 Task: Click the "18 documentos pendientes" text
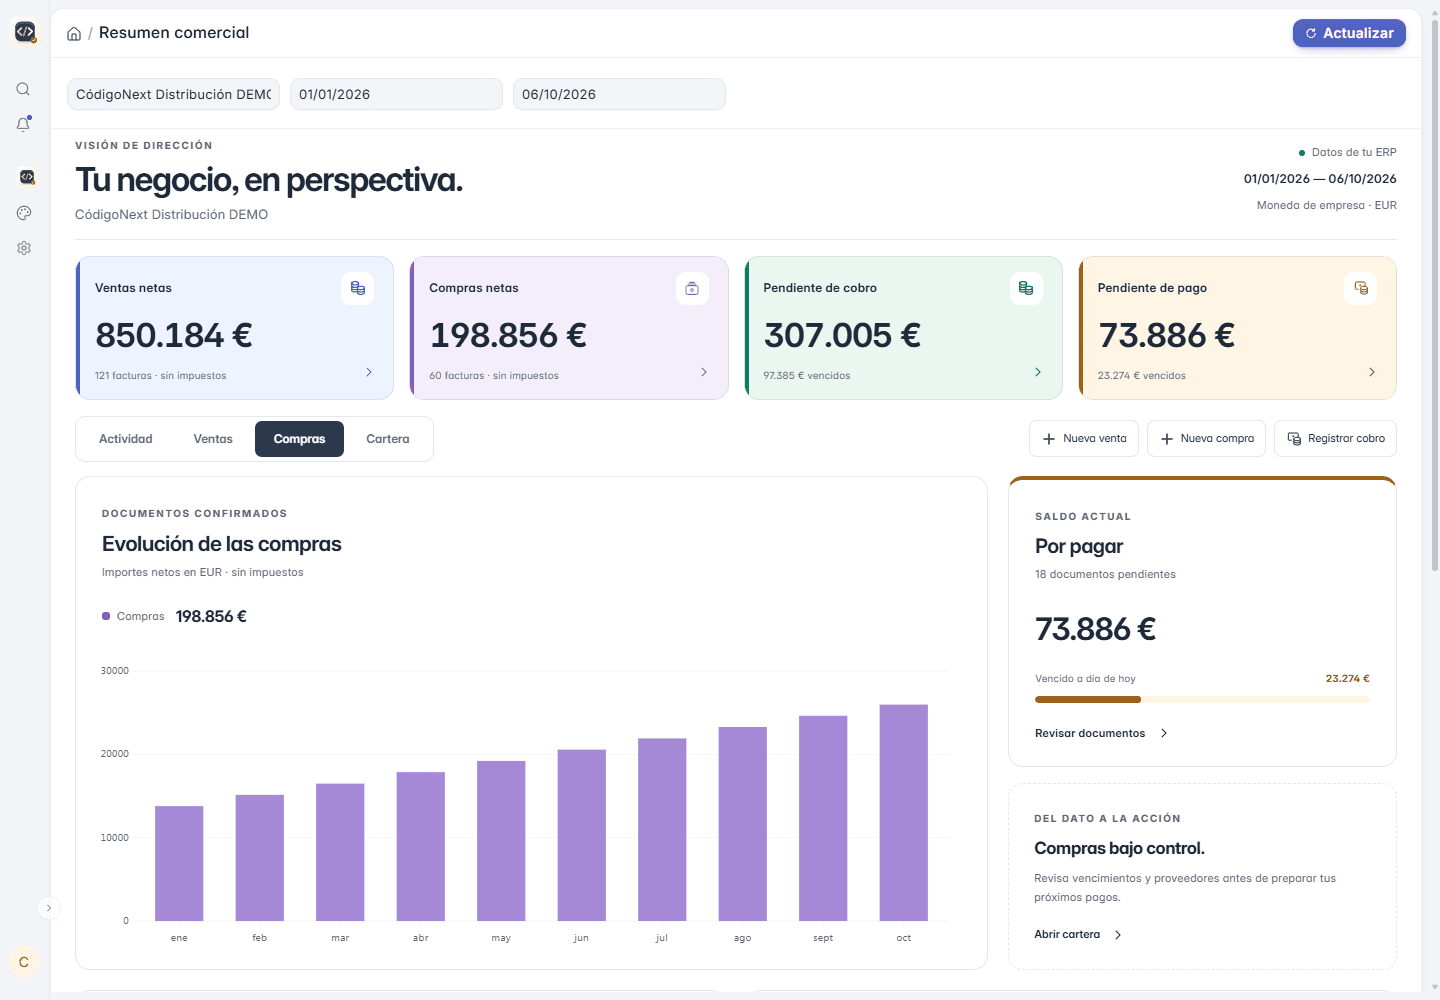[1105, 574]
